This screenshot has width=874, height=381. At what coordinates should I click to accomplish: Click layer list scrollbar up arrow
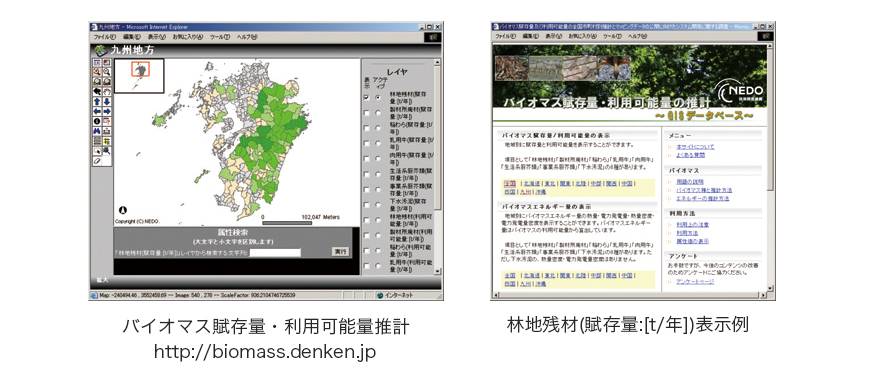pos(437,61)
